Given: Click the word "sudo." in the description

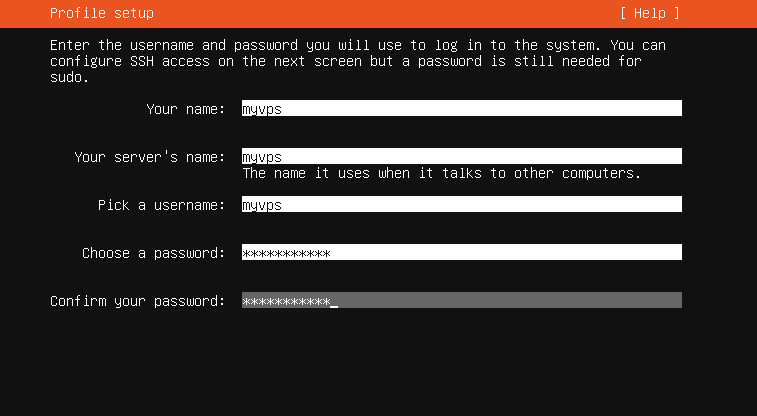Looking at the screenshot, I should (x=70, y=77).
